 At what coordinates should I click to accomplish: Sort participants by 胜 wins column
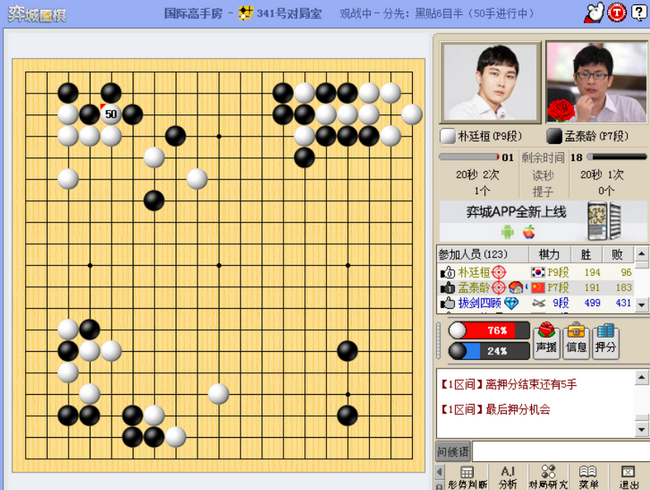[x=586, y=254]
